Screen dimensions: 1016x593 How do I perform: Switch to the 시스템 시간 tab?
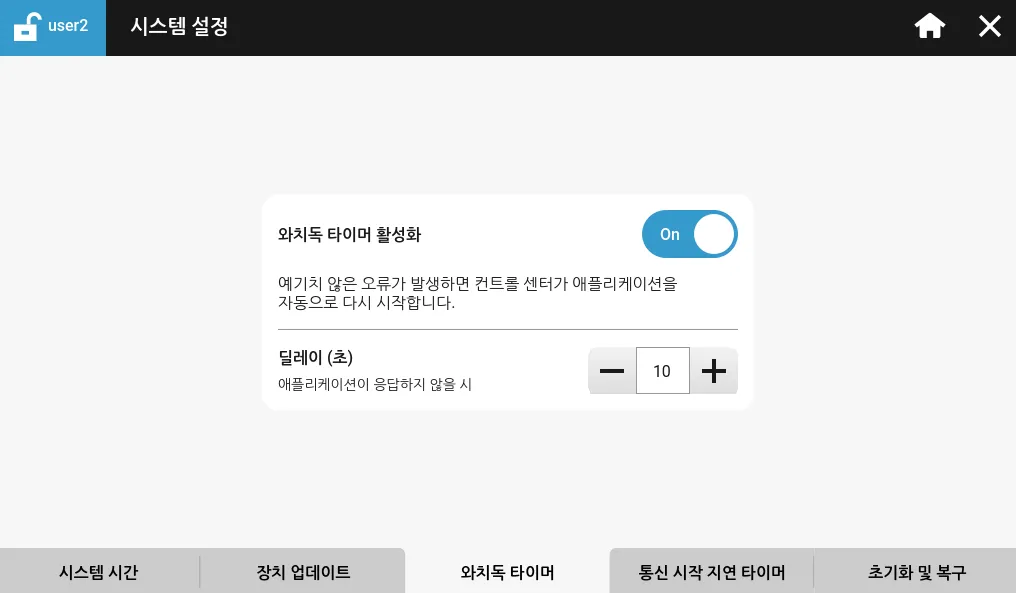pyautogui.click(x=99, y=573)
